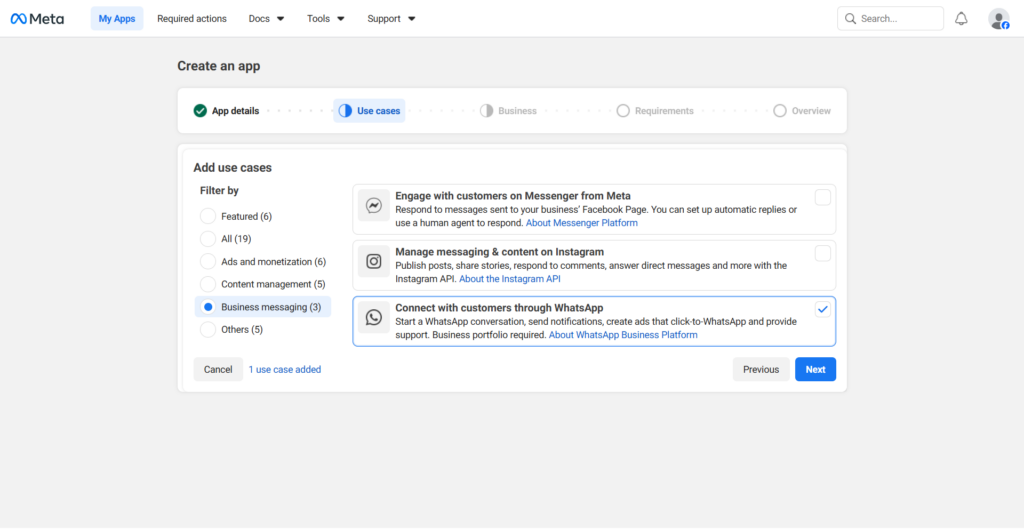Click the Use cases step icon
This screenshot has height=529, width=1024.
pyautogui.click(x=345, y=111)
